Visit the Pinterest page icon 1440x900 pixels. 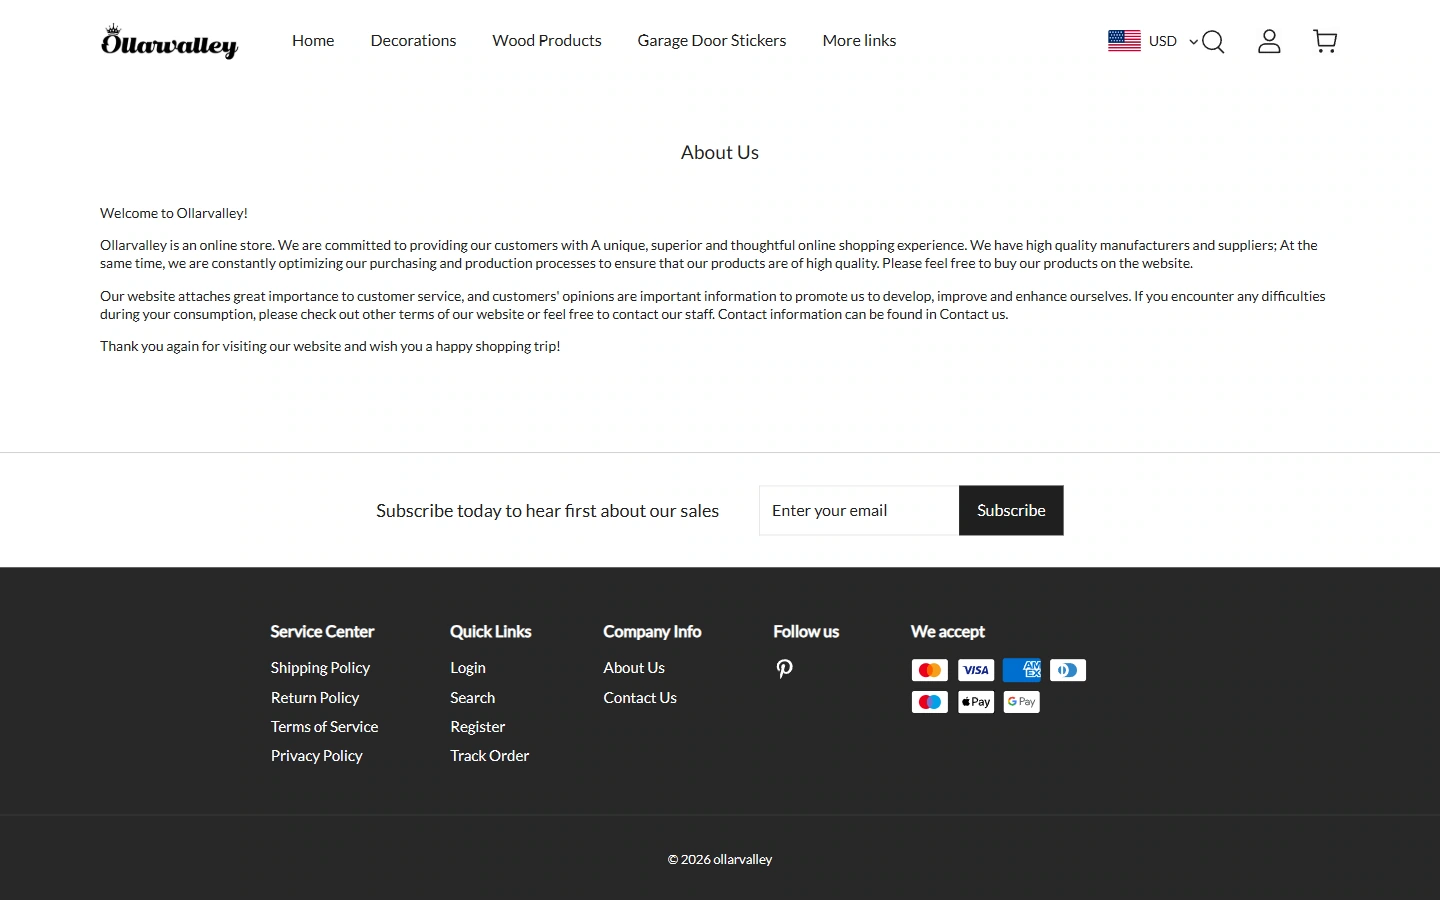pyautogui.click(x=785, y=669)
